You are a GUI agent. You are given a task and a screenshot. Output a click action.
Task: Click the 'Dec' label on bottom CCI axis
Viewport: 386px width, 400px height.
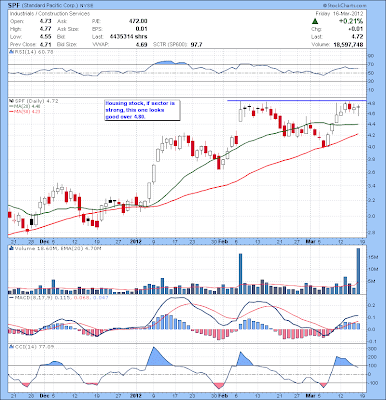click(44, 395)
